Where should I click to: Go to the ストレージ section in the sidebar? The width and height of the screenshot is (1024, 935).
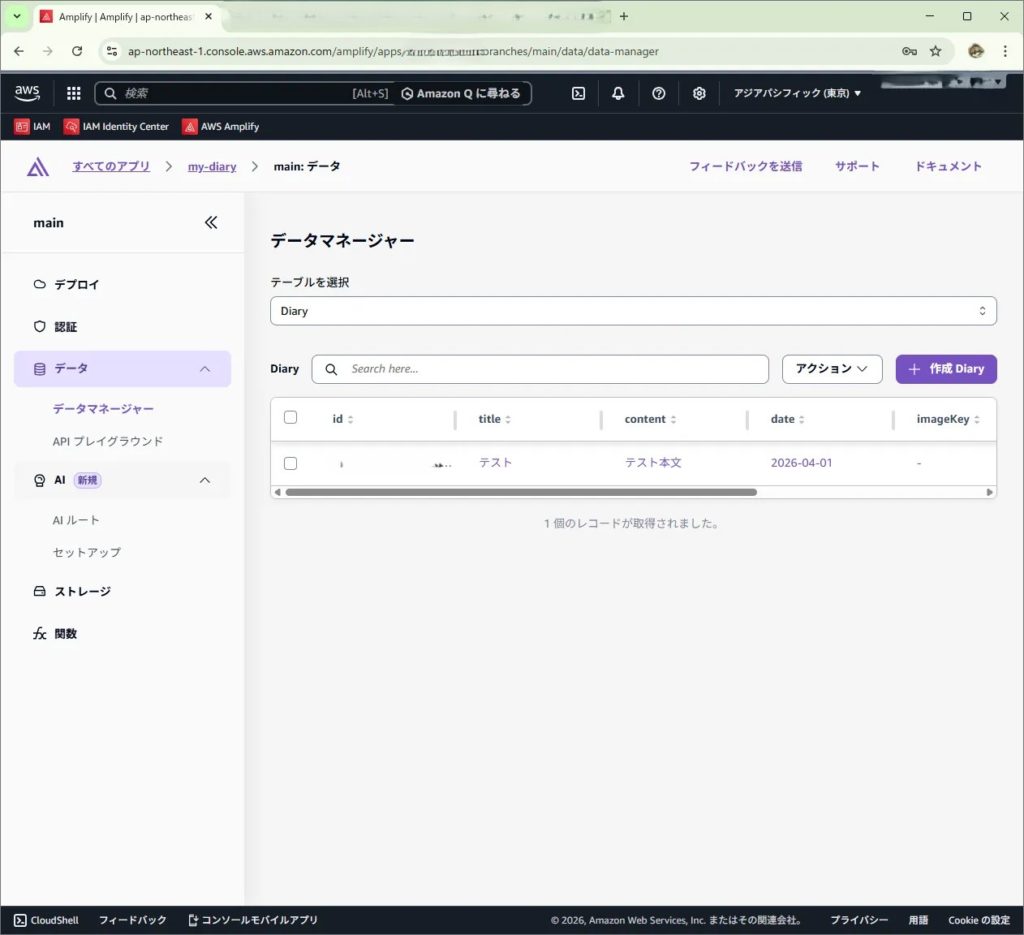click(82, 591)
